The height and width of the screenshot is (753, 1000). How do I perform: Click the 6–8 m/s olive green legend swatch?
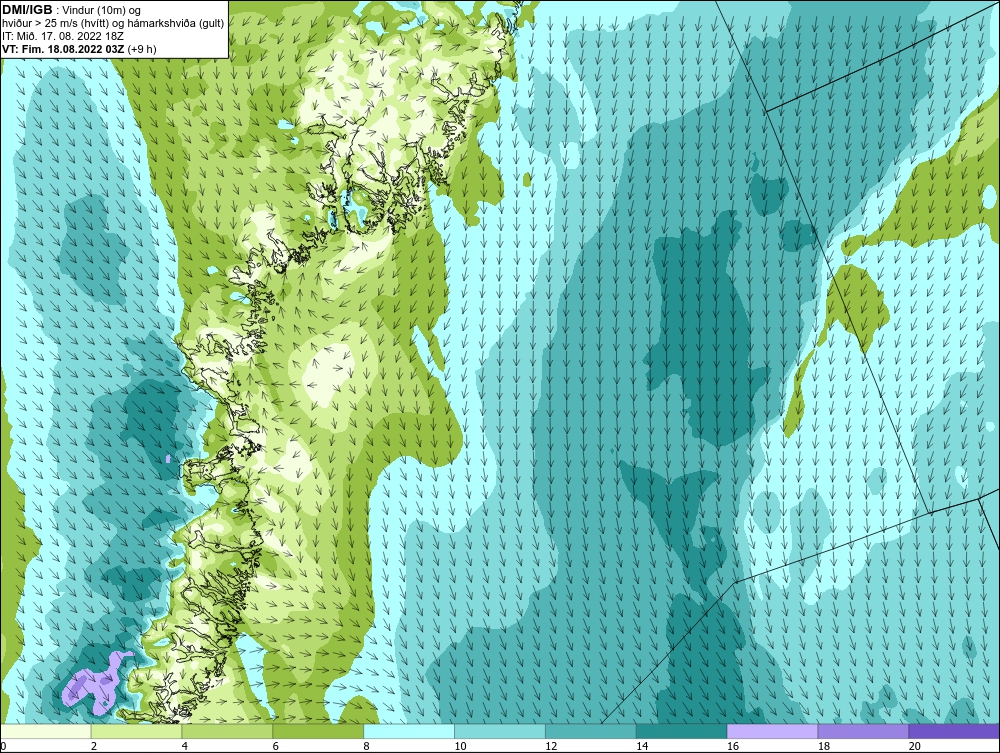[x=318, y=731]
